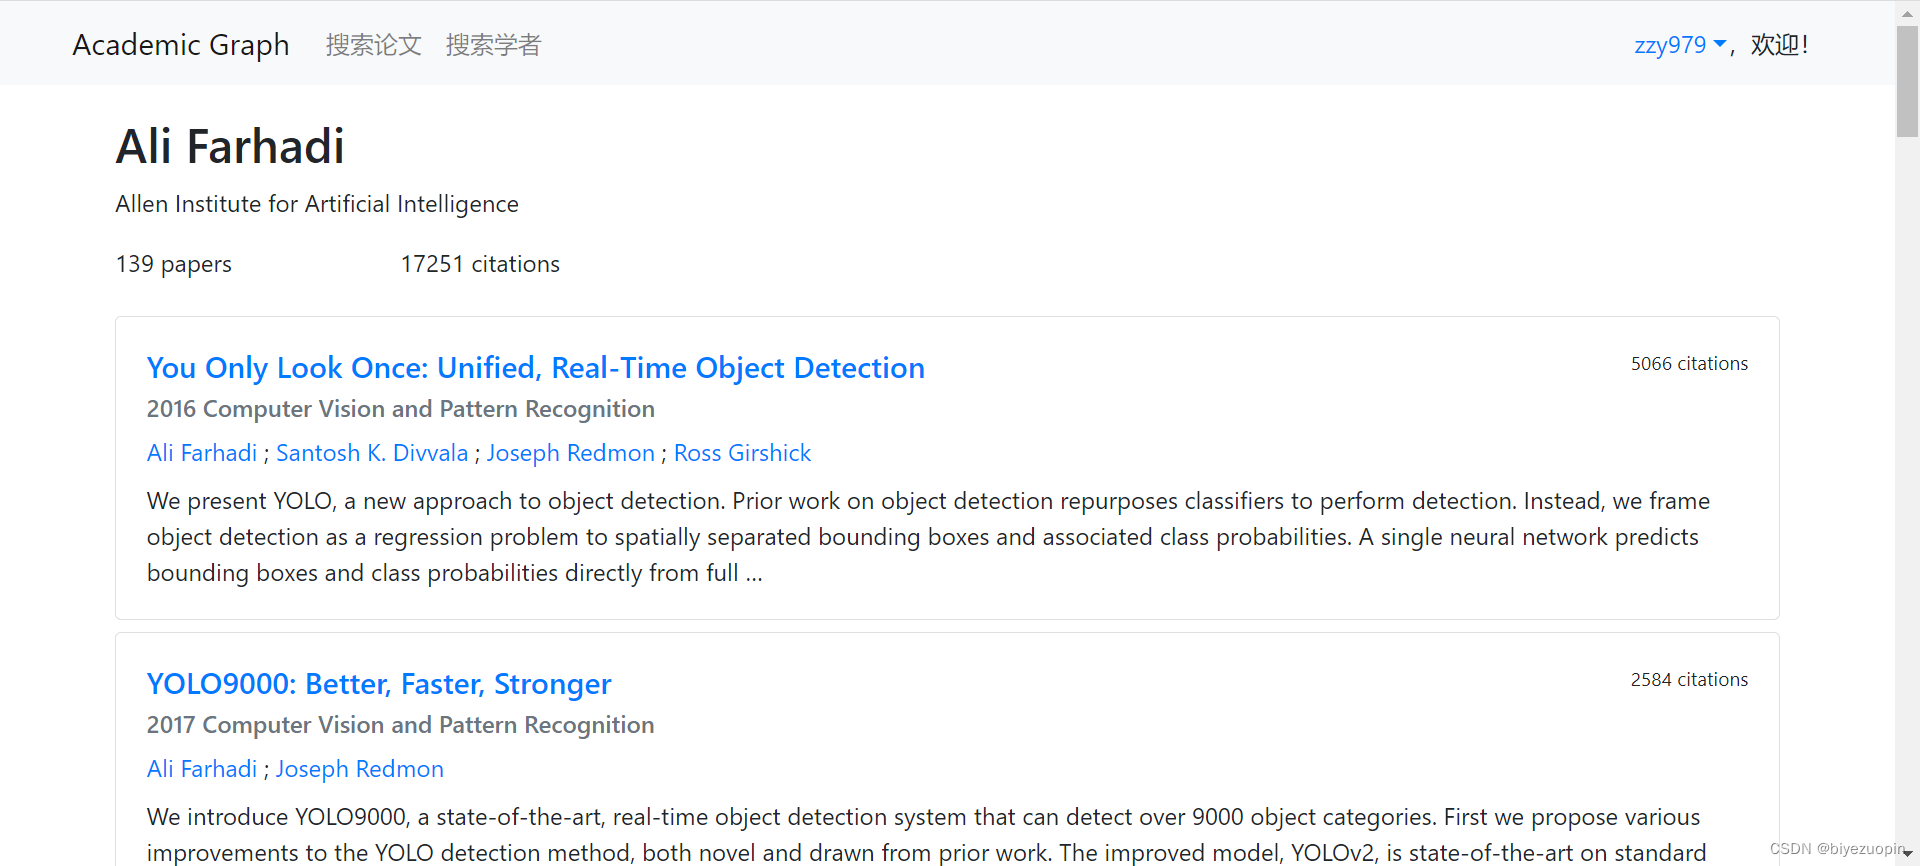Open the zzy979 user dropdown menu
The image size is (1920, 866).
click(1680, 45)
